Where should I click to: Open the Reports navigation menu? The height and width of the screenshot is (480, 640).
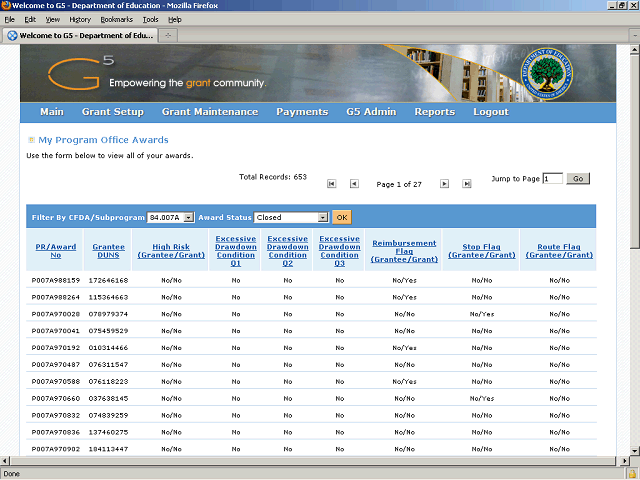point(434,112)
